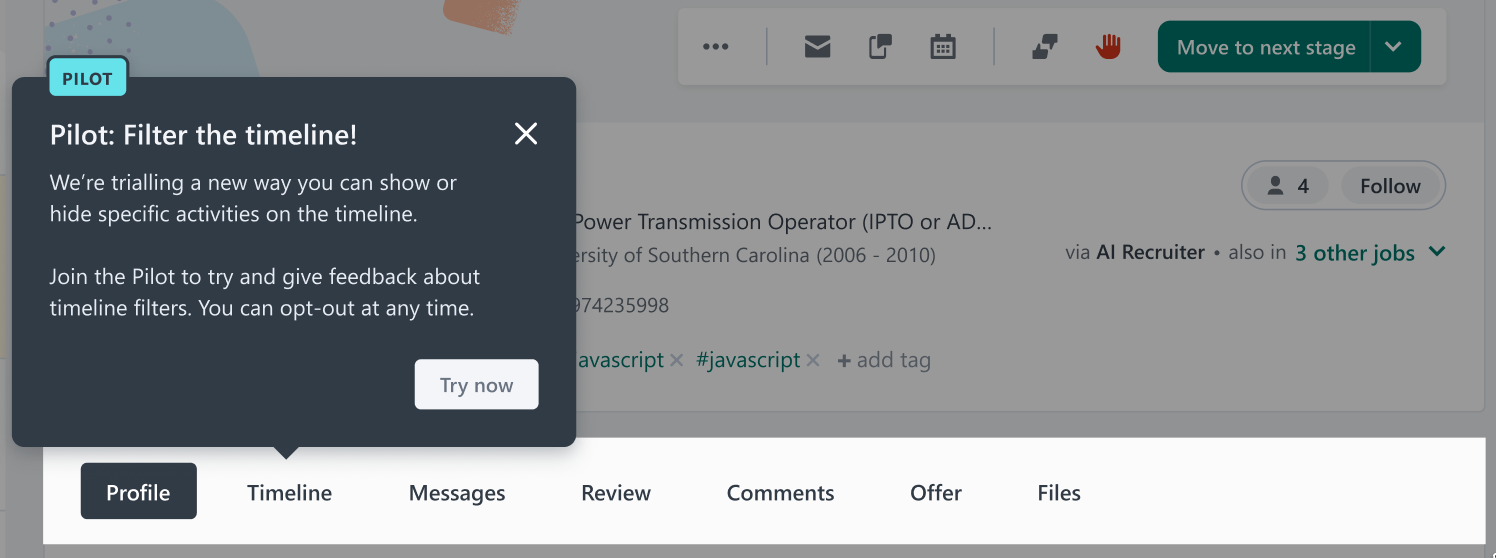Click the copy candidate icon
This screenshot has height=558, width=1496.
(x=880, y=47)
